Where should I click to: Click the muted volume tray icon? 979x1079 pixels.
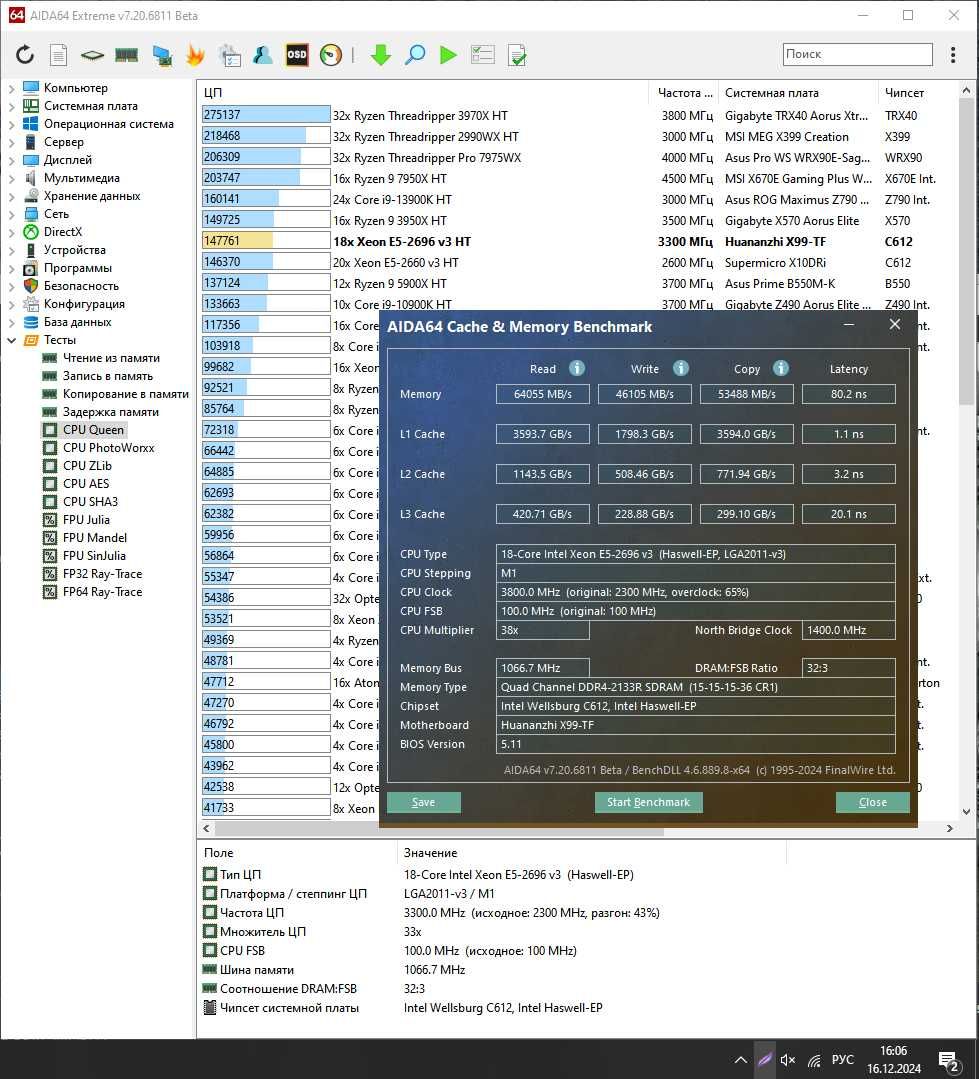pyautogui.click(x=788, y=1060)
